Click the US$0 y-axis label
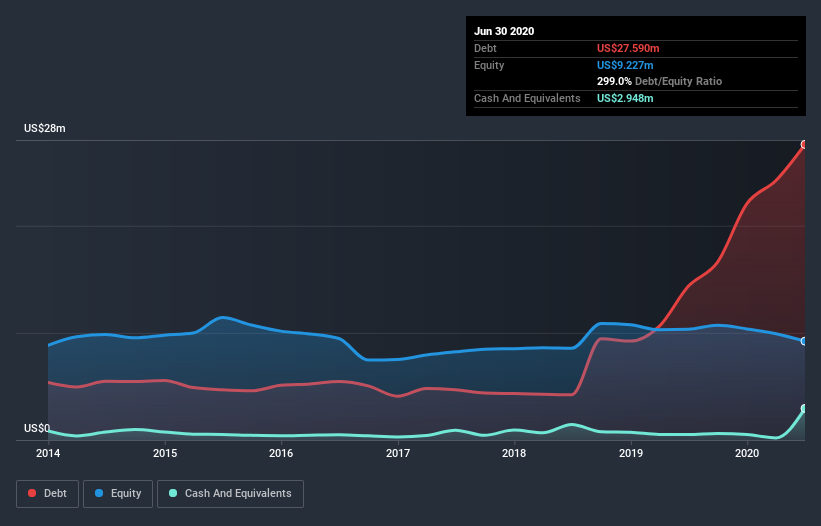Viewport: 821px width, 526px height. pos(37,428)
